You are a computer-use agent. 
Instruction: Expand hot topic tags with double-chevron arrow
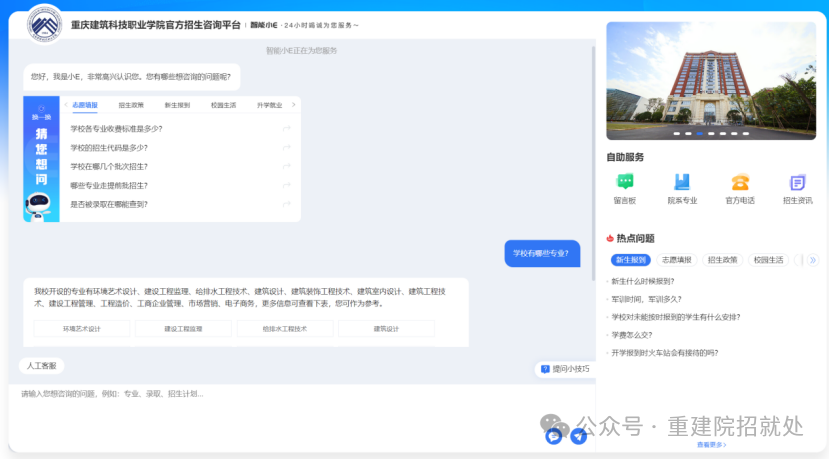(x=812, y=260)
